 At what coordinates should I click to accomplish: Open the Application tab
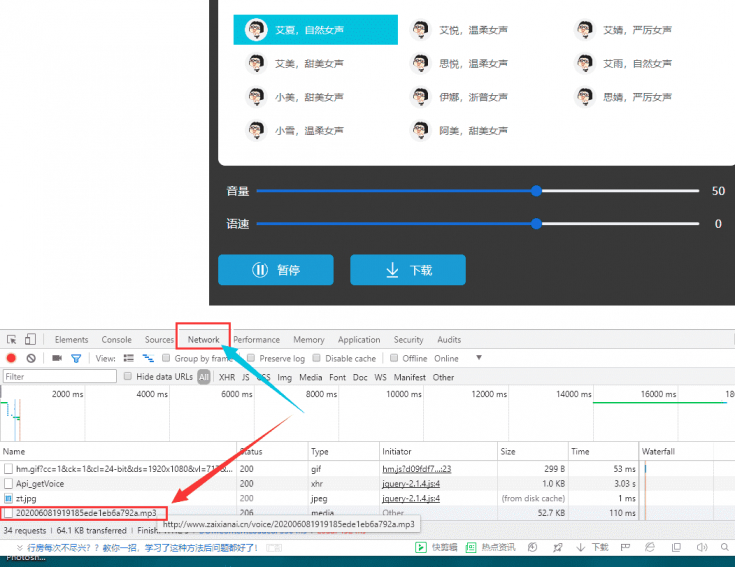coord(359,340)
